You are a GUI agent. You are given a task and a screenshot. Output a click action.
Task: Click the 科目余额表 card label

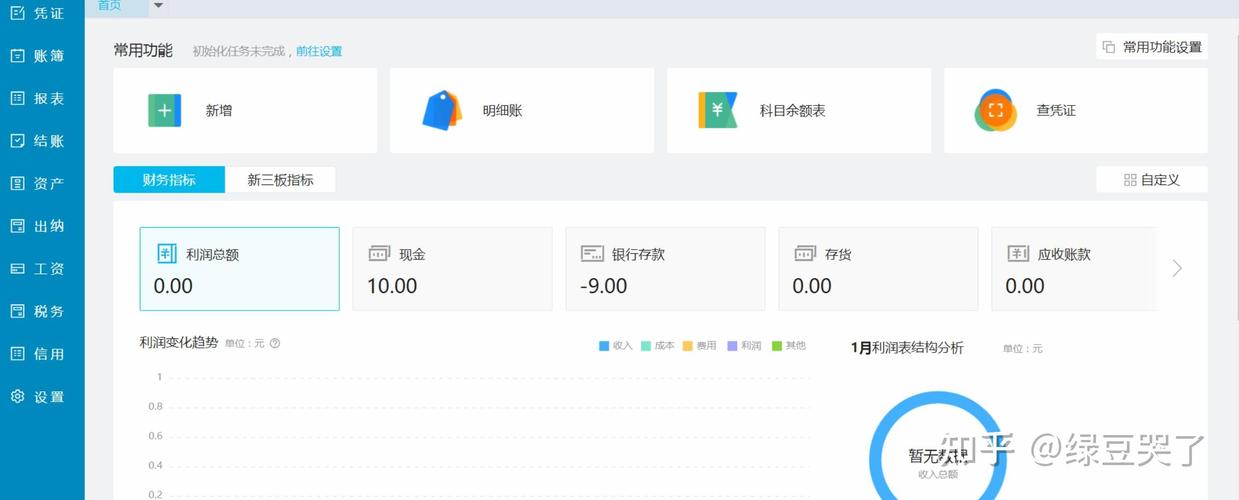click(792, 111)
